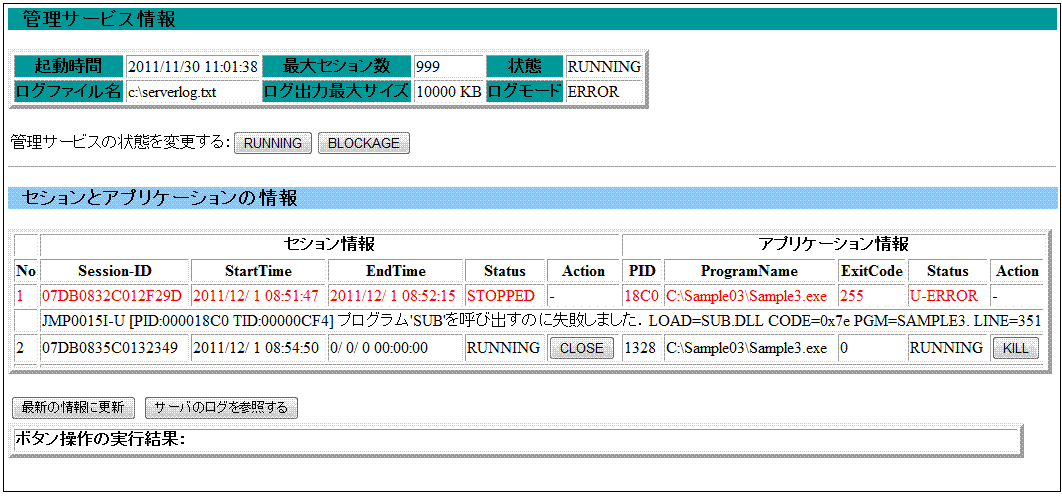Click the ボタン操作の実行結果 result field
Viewport: 1062px width, 497px height.
point(515,440)
